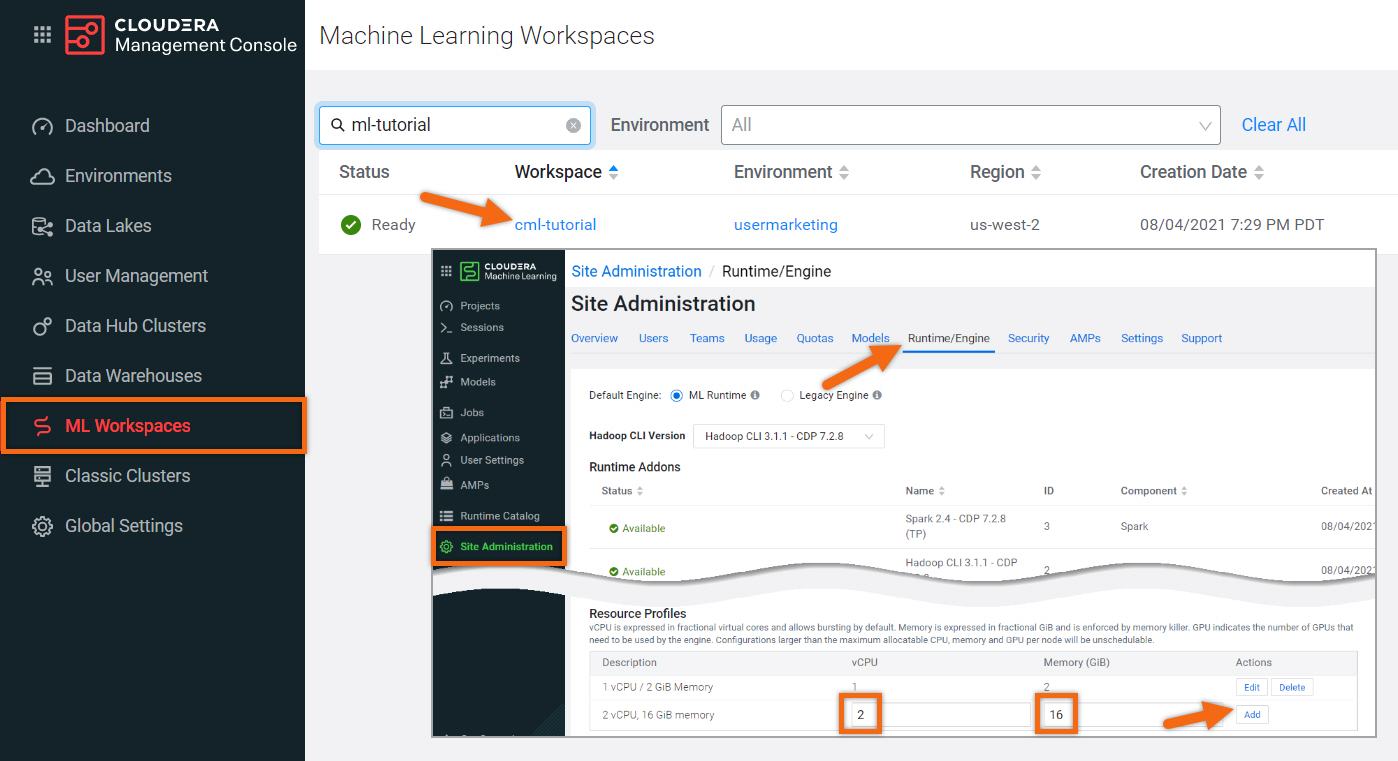Switch to the Settings tab
Image resolution: width=1398 pixels, height=761 pixels.
pos(1141,338)
